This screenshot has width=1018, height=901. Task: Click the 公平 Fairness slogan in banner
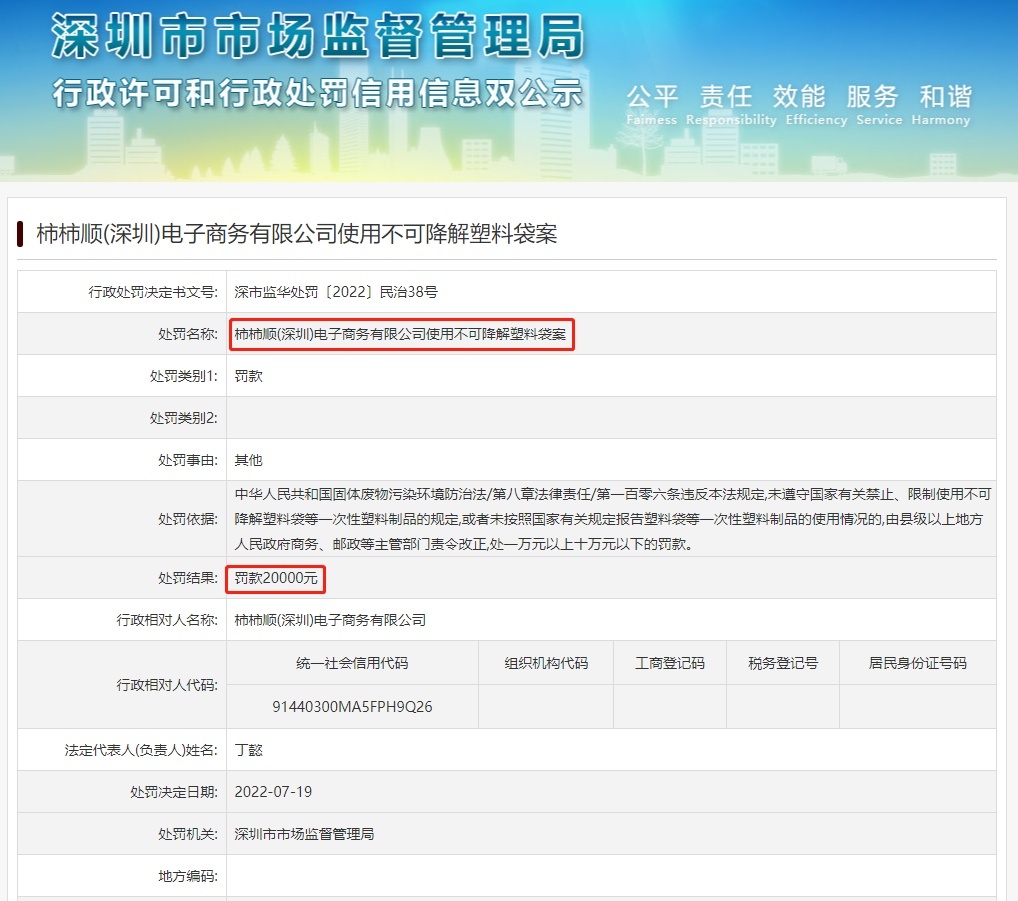point(652,104)
